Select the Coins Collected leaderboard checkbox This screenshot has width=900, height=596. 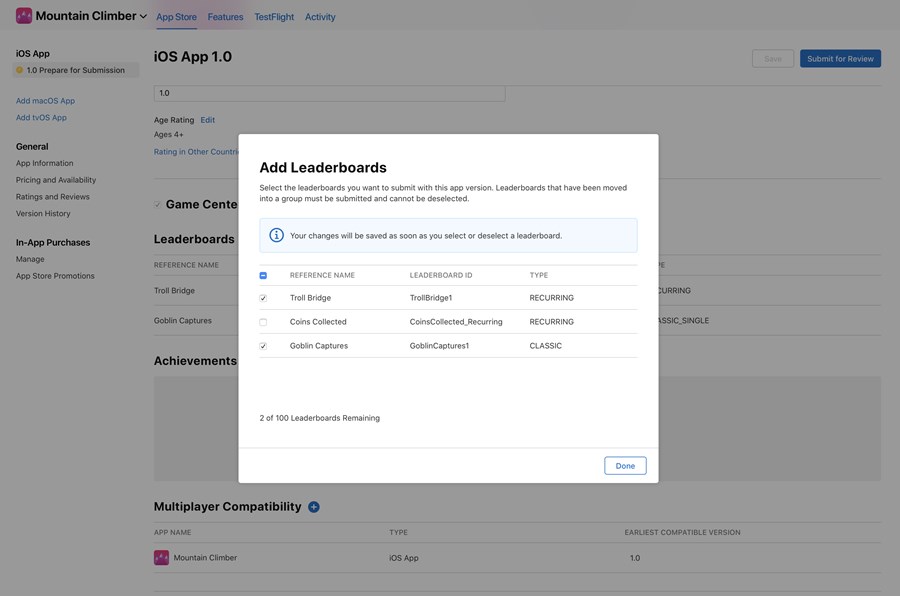pyautogui.click(x=263, y=322)
